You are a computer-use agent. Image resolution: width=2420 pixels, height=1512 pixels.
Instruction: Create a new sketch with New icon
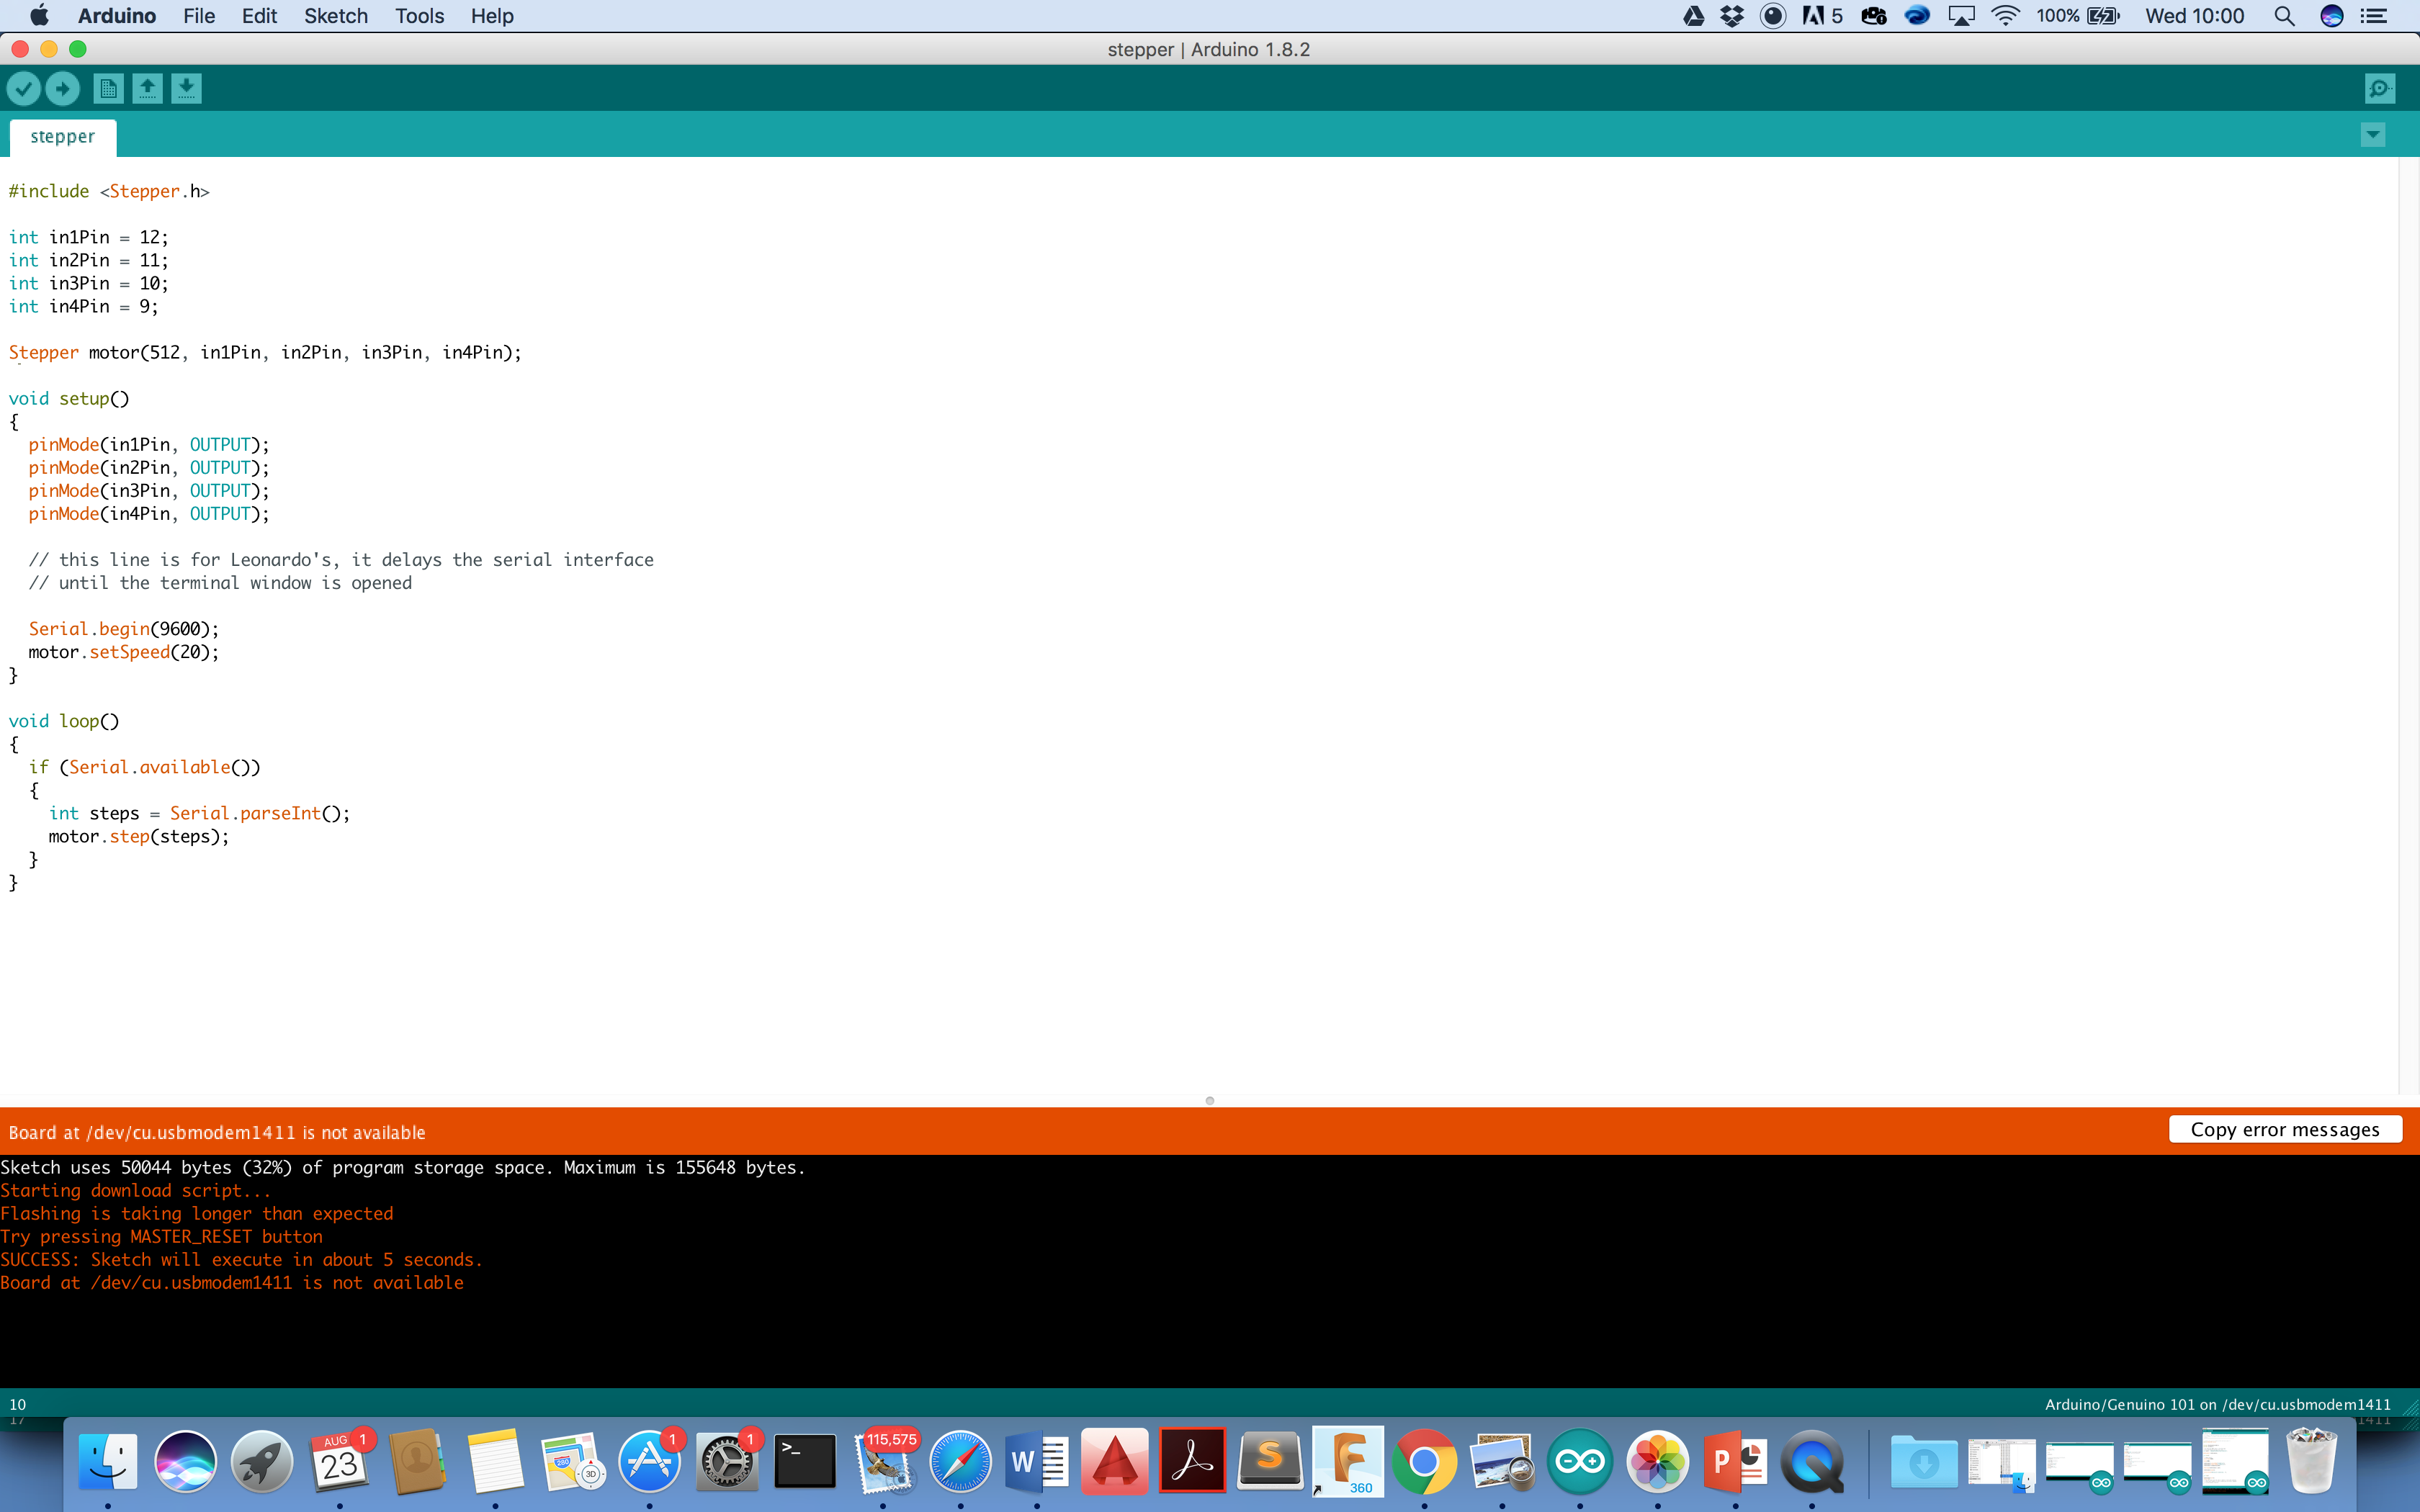click(108, 89)
